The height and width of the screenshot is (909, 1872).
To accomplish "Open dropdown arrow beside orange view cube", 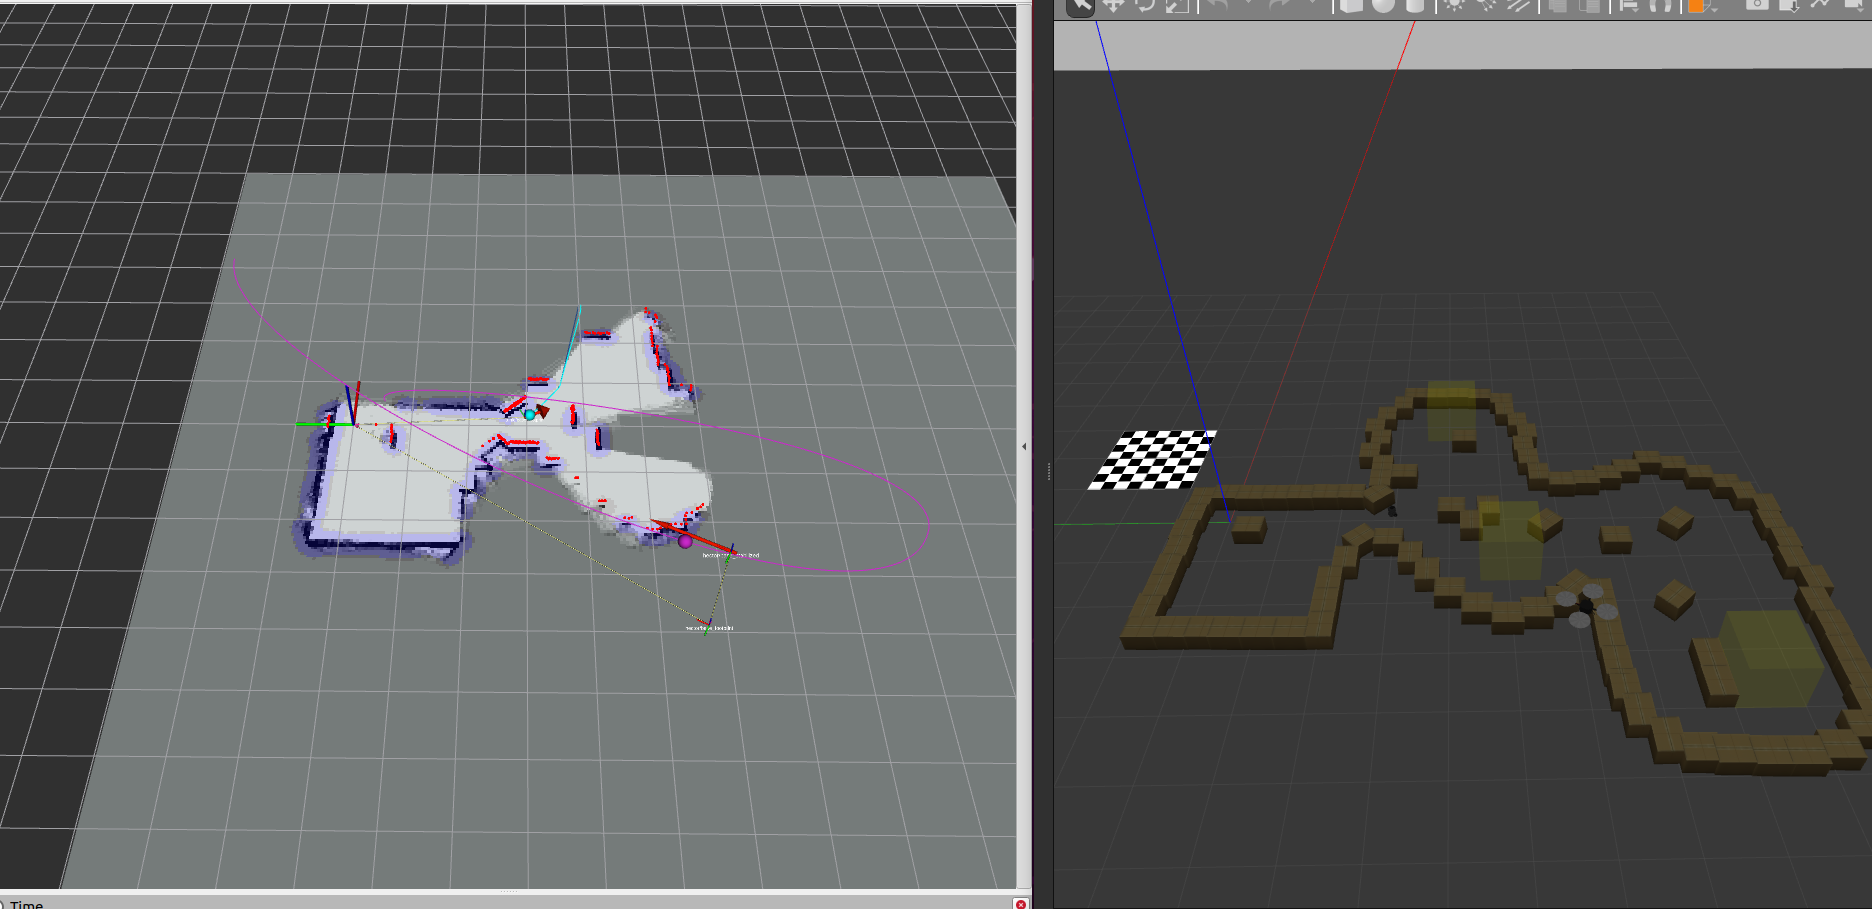I will (1714, 8).
